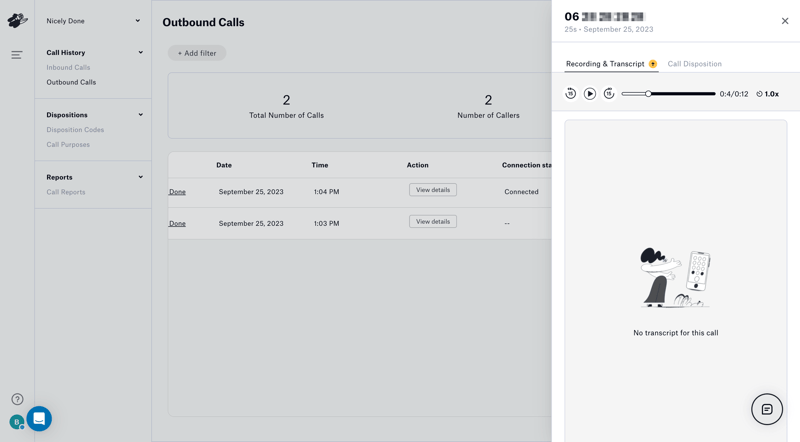
Task: Open the help question mark icon
Action: coord(17,399)
